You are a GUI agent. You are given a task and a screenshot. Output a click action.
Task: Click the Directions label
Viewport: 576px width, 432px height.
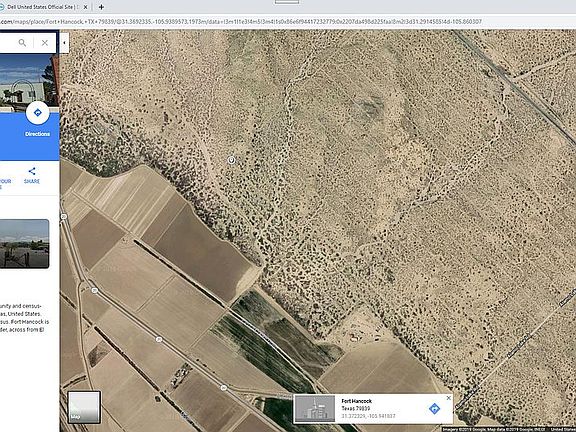37,134
